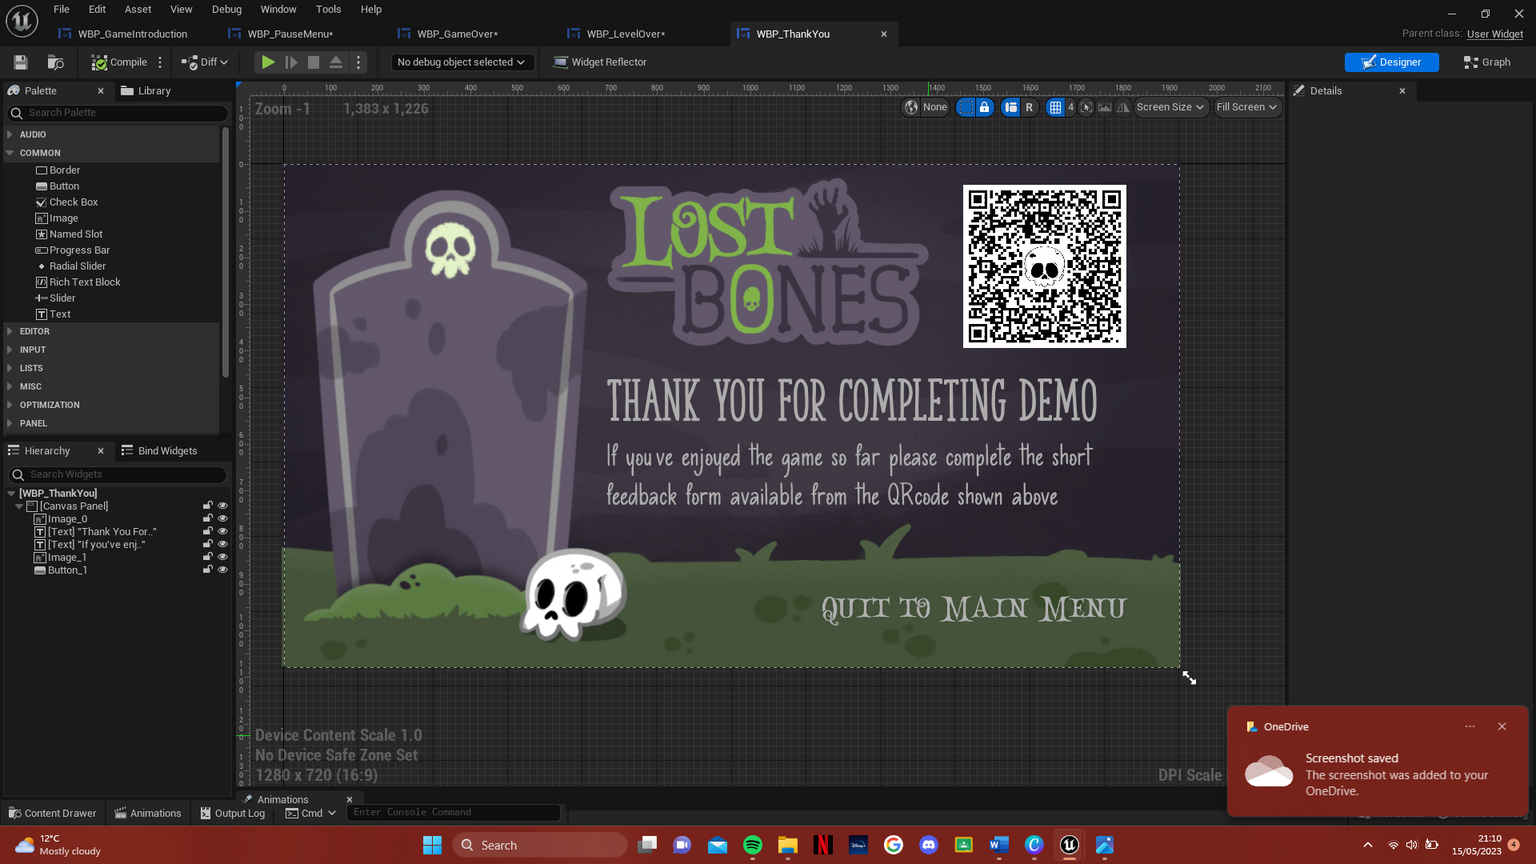Open Unreal Engine icon in the taskbar
This screenshot has height=864, width=1536.
[x=1069, y=845]
